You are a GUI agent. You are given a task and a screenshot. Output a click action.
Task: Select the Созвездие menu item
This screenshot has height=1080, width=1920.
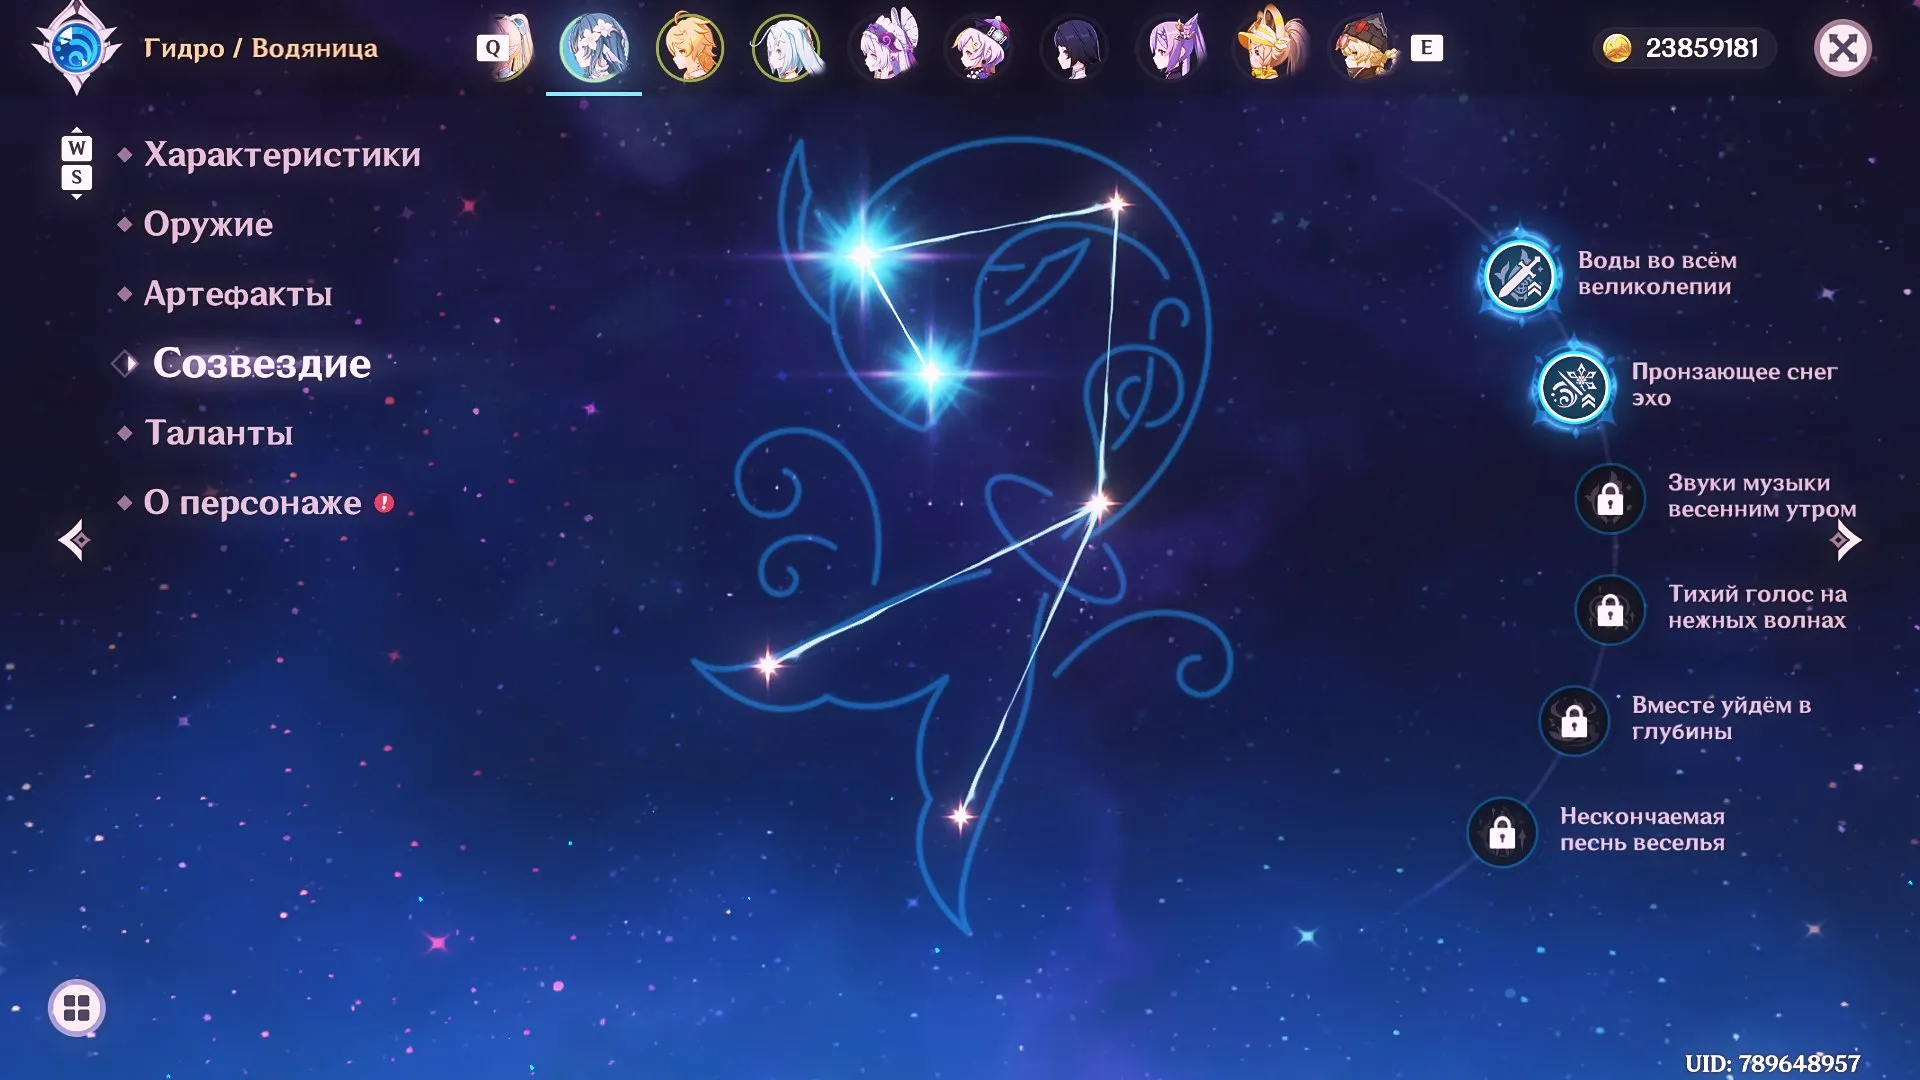tap(261, 363)
